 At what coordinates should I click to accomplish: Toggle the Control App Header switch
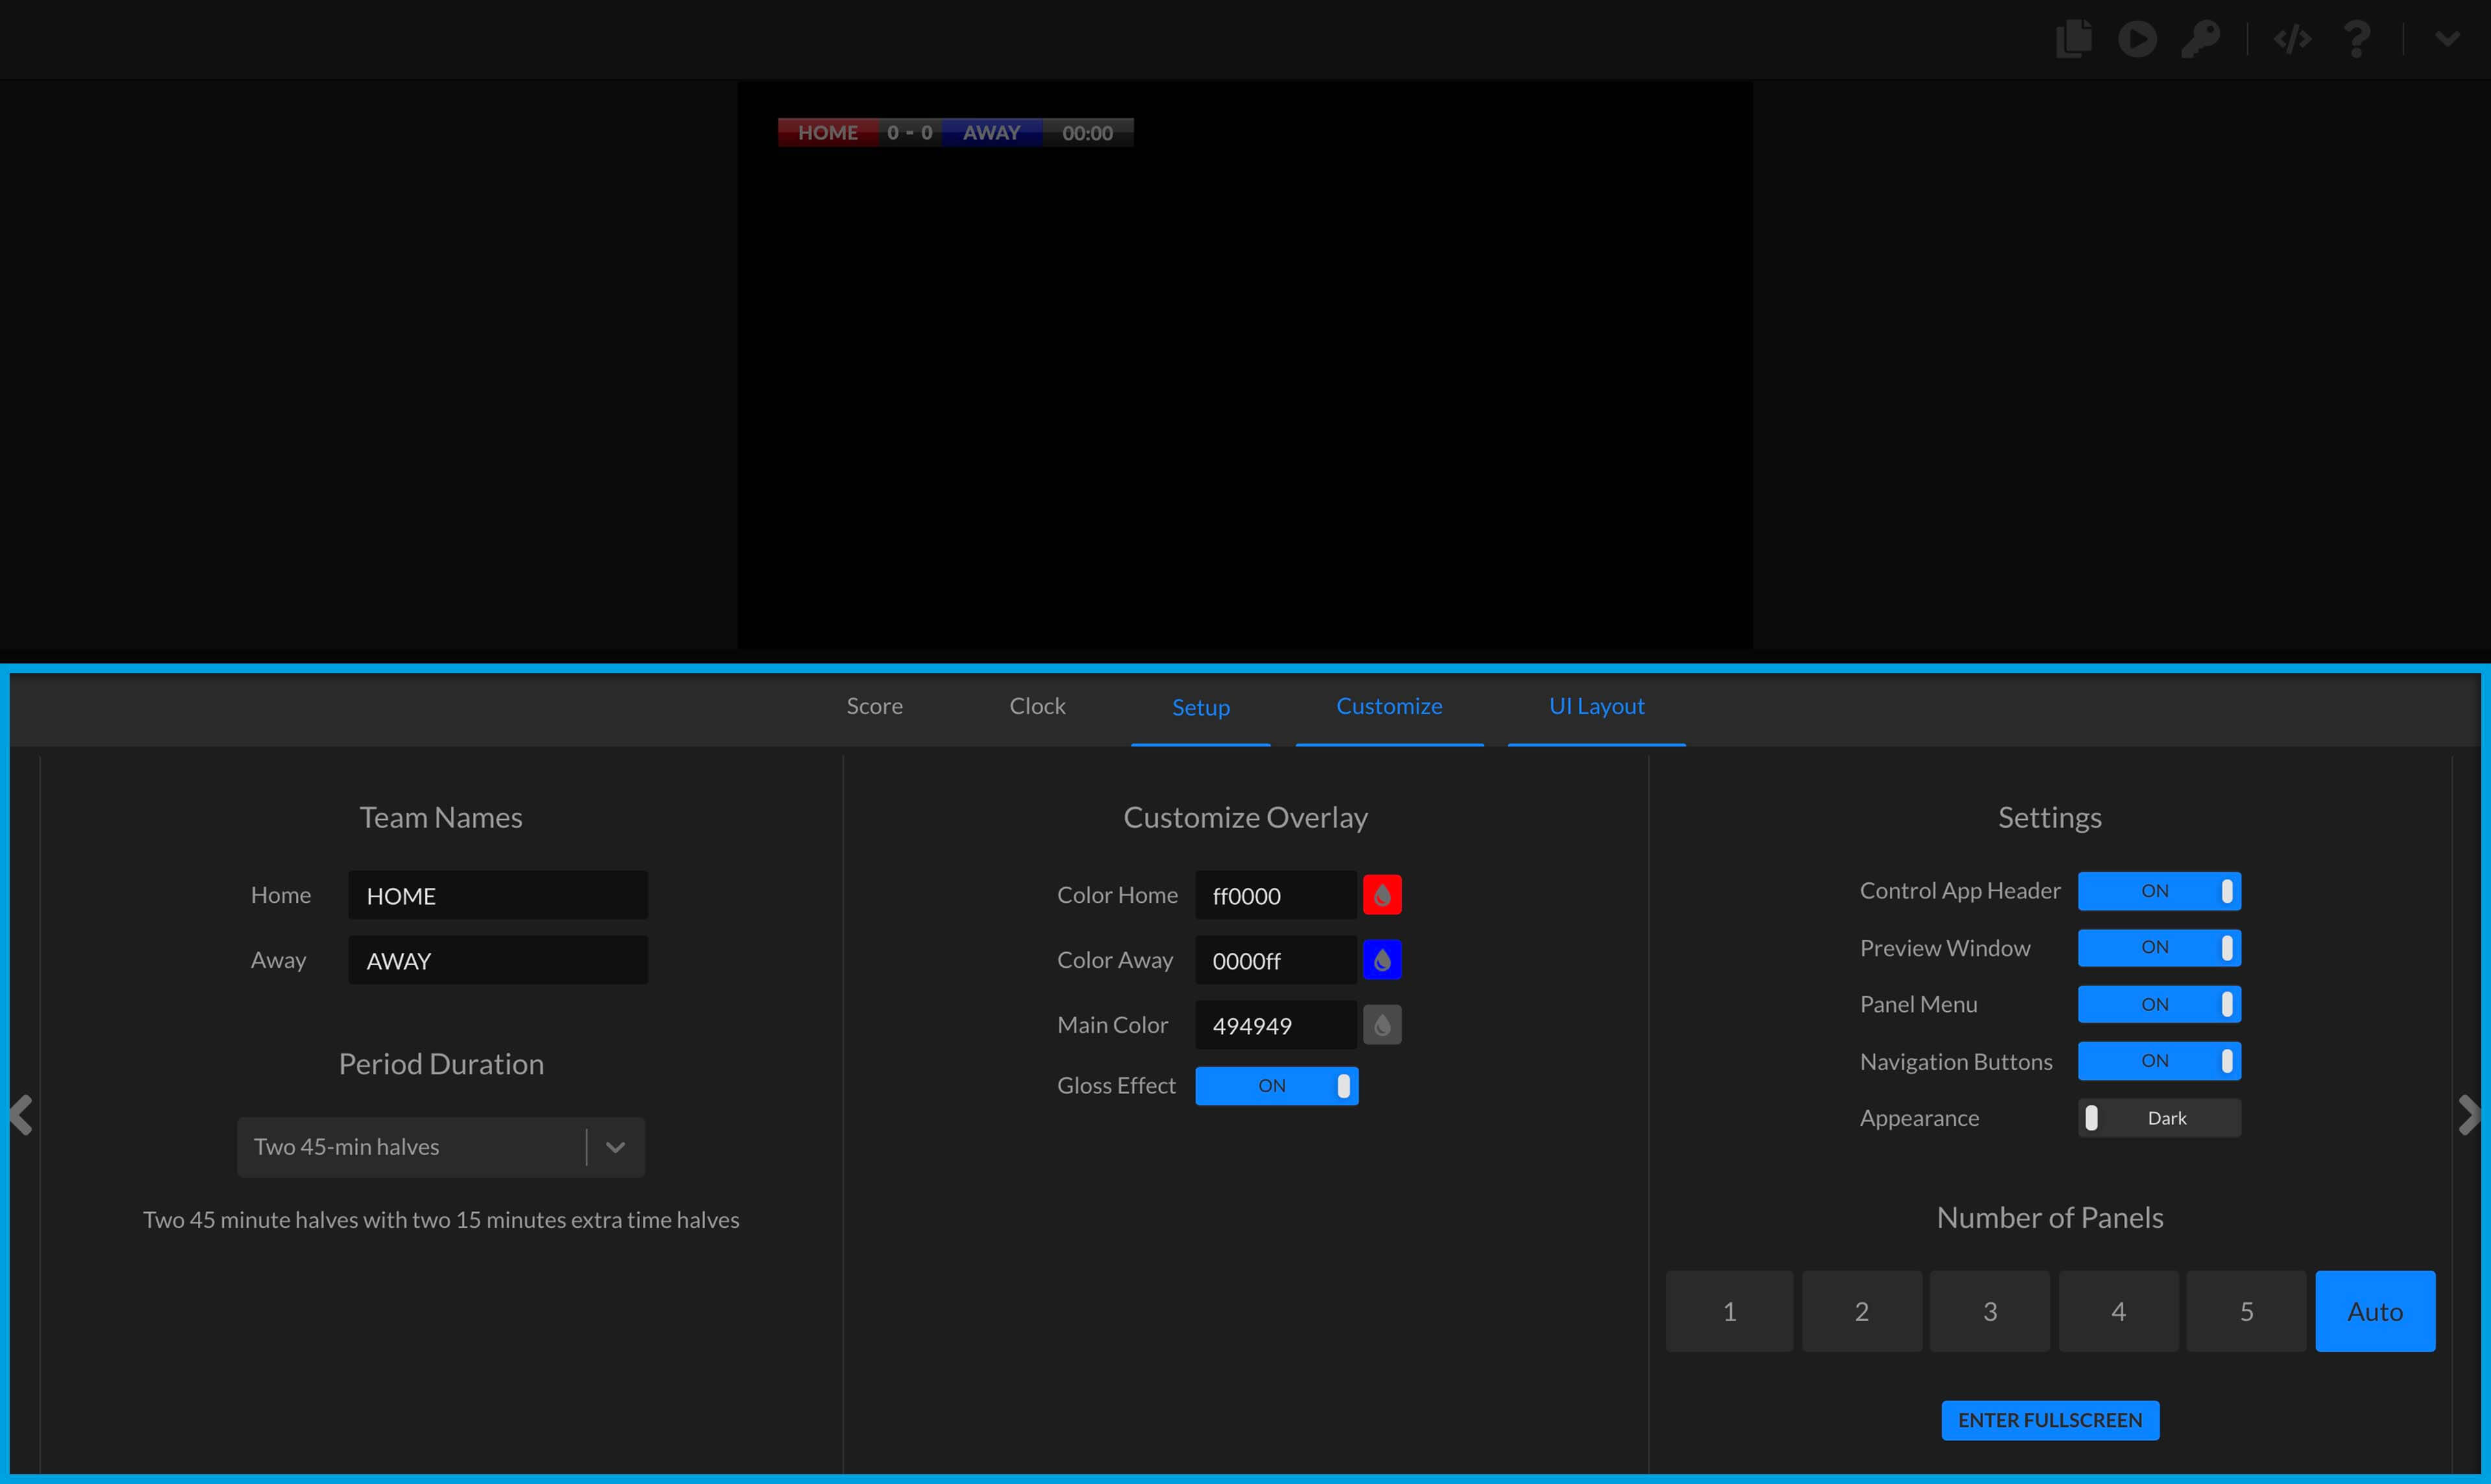point(2159,891)
